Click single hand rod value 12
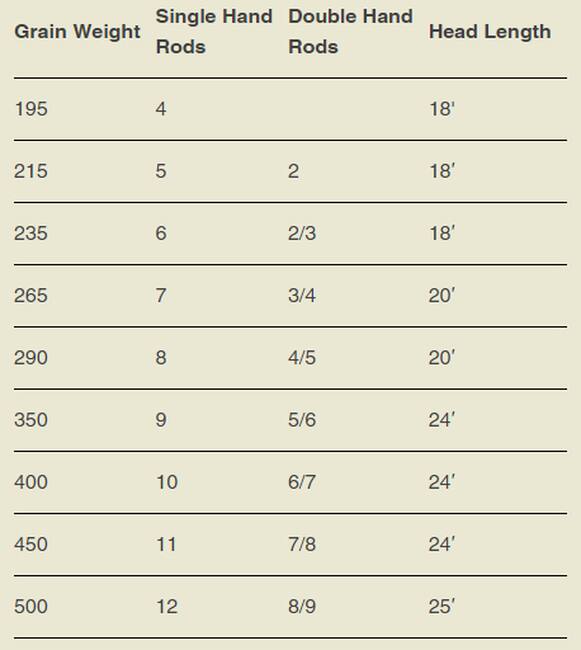Screen dimensions: 581x650 point(167,606)
